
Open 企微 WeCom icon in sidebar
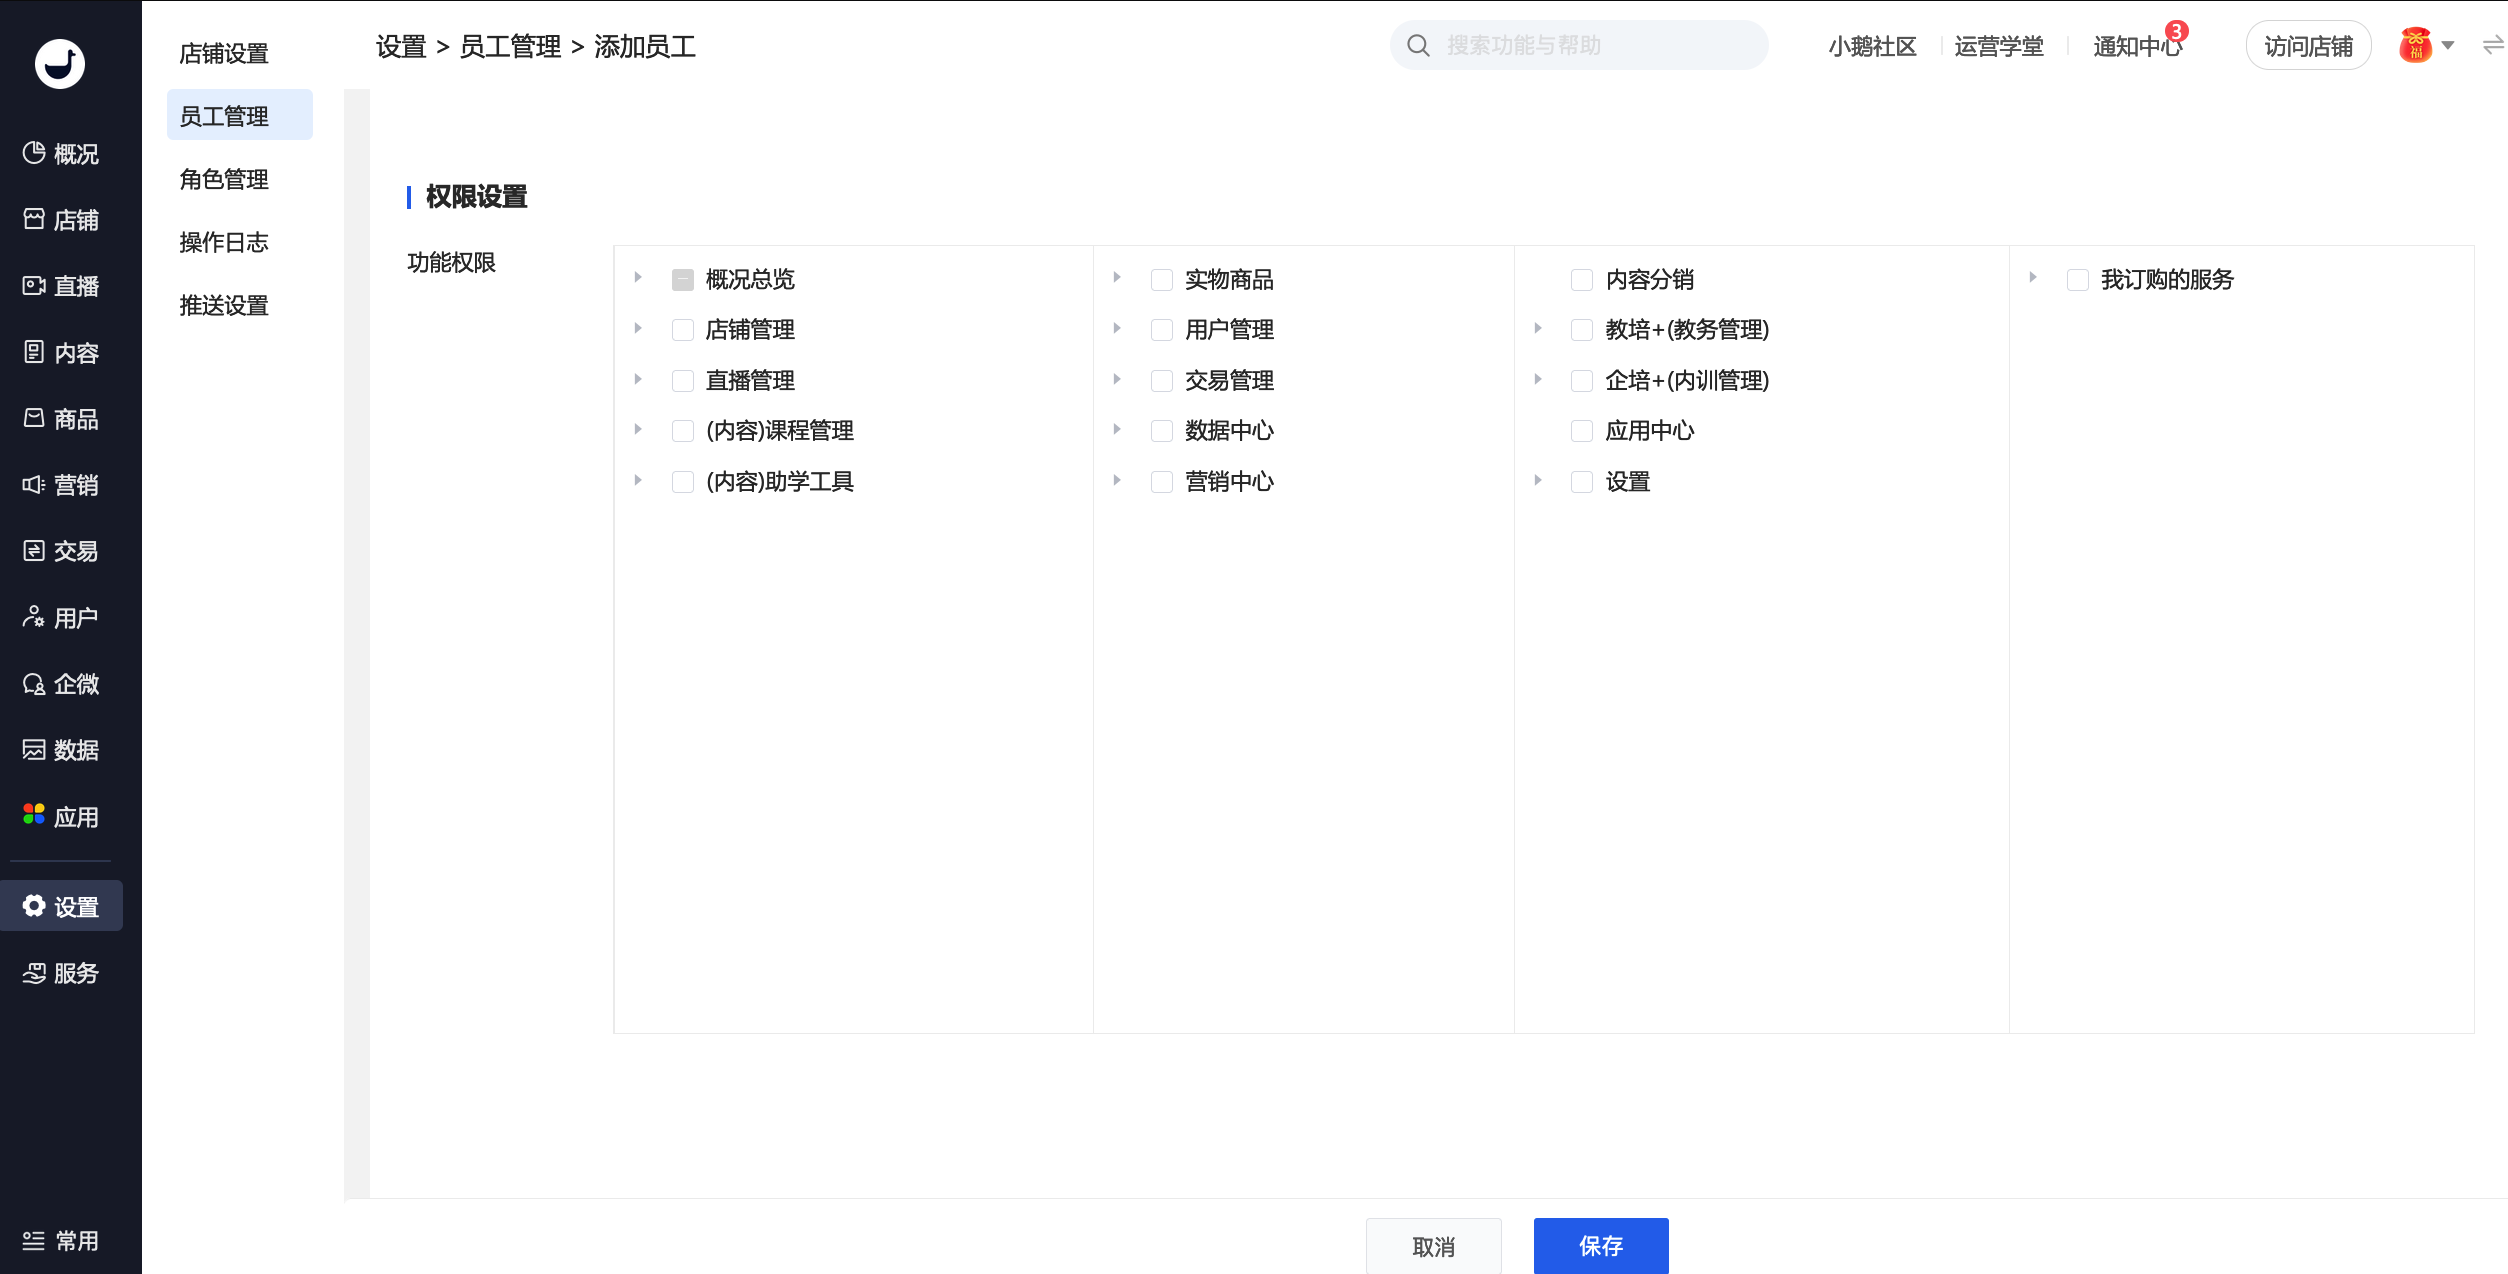pyautogui.click(x=34, y=683)
